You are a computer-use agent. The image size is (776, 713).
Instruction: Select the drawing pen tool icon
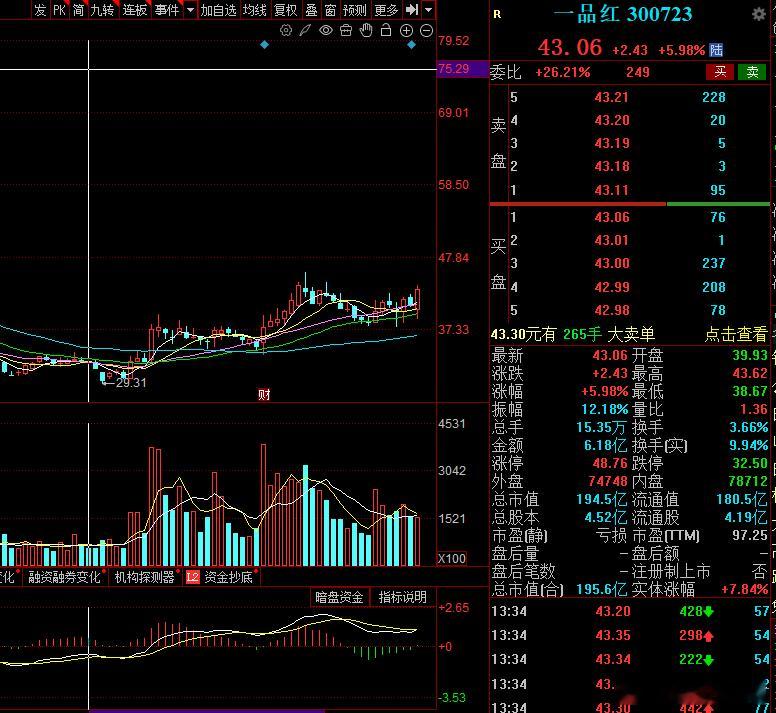pyautogui.click(x=305, y=31)
